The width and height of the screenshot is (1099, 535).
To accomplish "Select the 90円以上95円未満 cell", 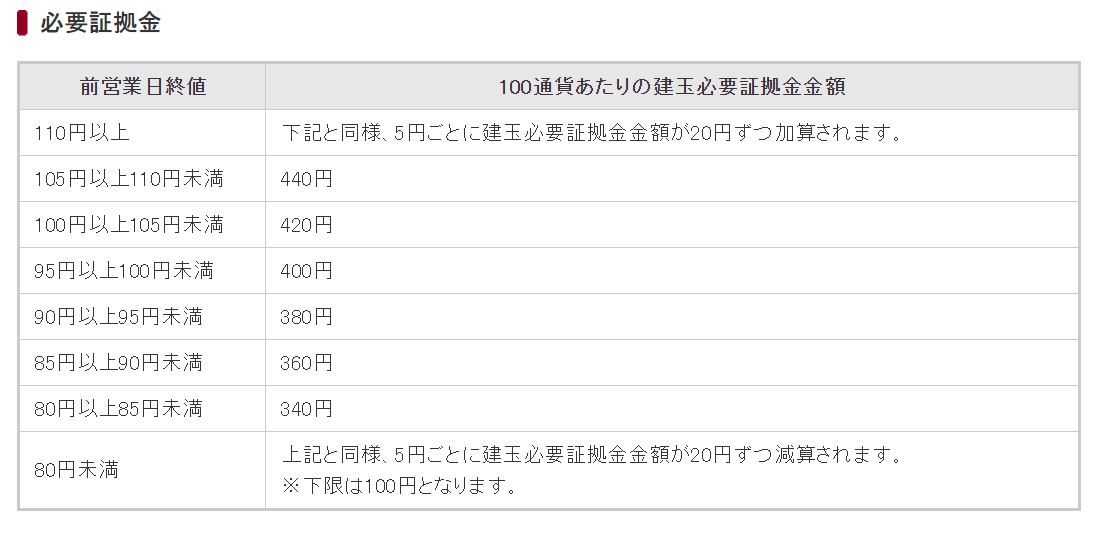I will pos(118,317).
